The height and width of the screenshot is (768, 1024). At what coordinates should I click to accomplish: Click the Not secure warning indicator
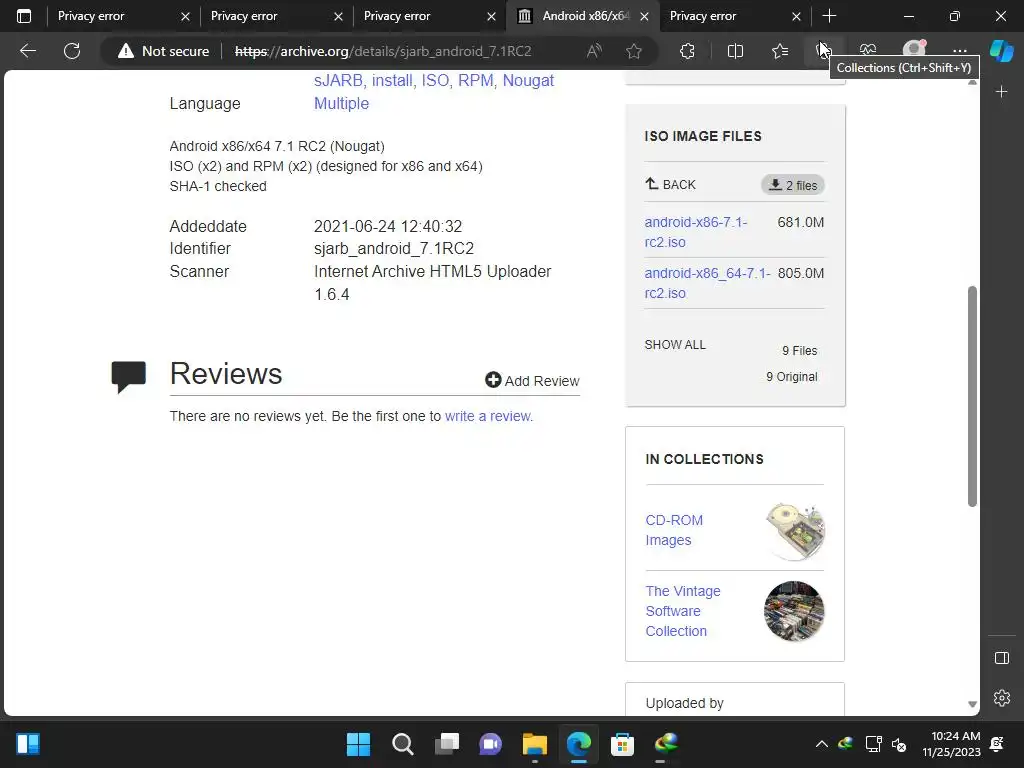163,51
